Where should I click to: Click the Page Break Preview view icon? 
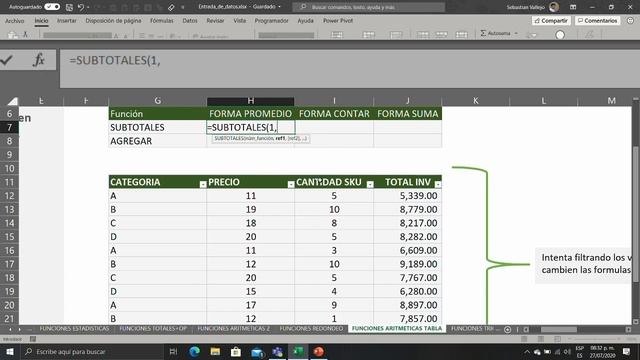(558, 339)
